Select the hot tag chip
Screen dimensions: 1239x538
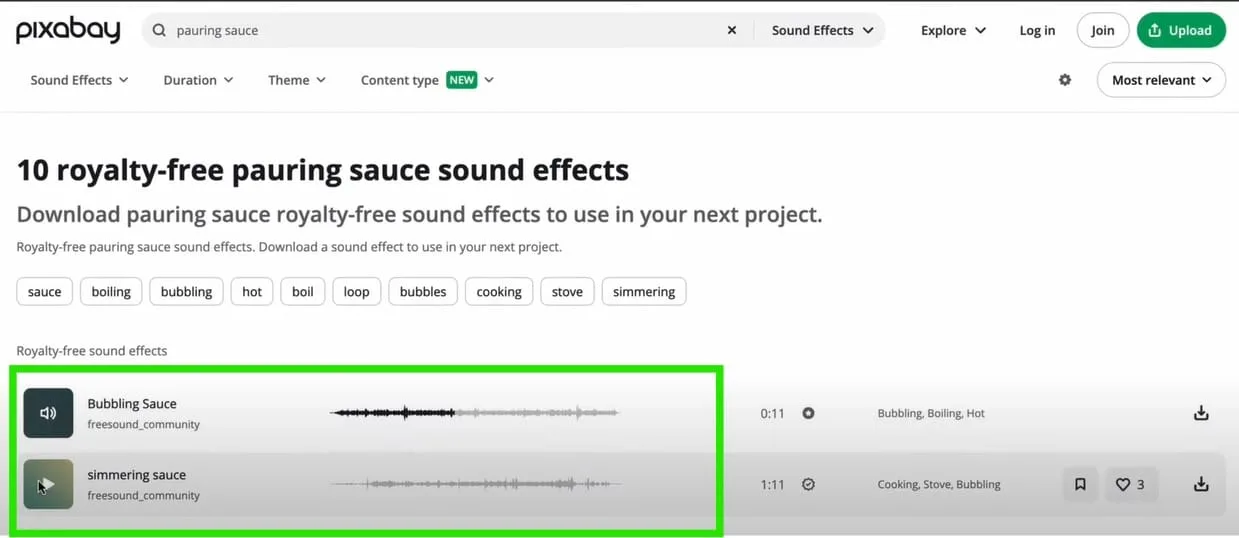[252, 292]
